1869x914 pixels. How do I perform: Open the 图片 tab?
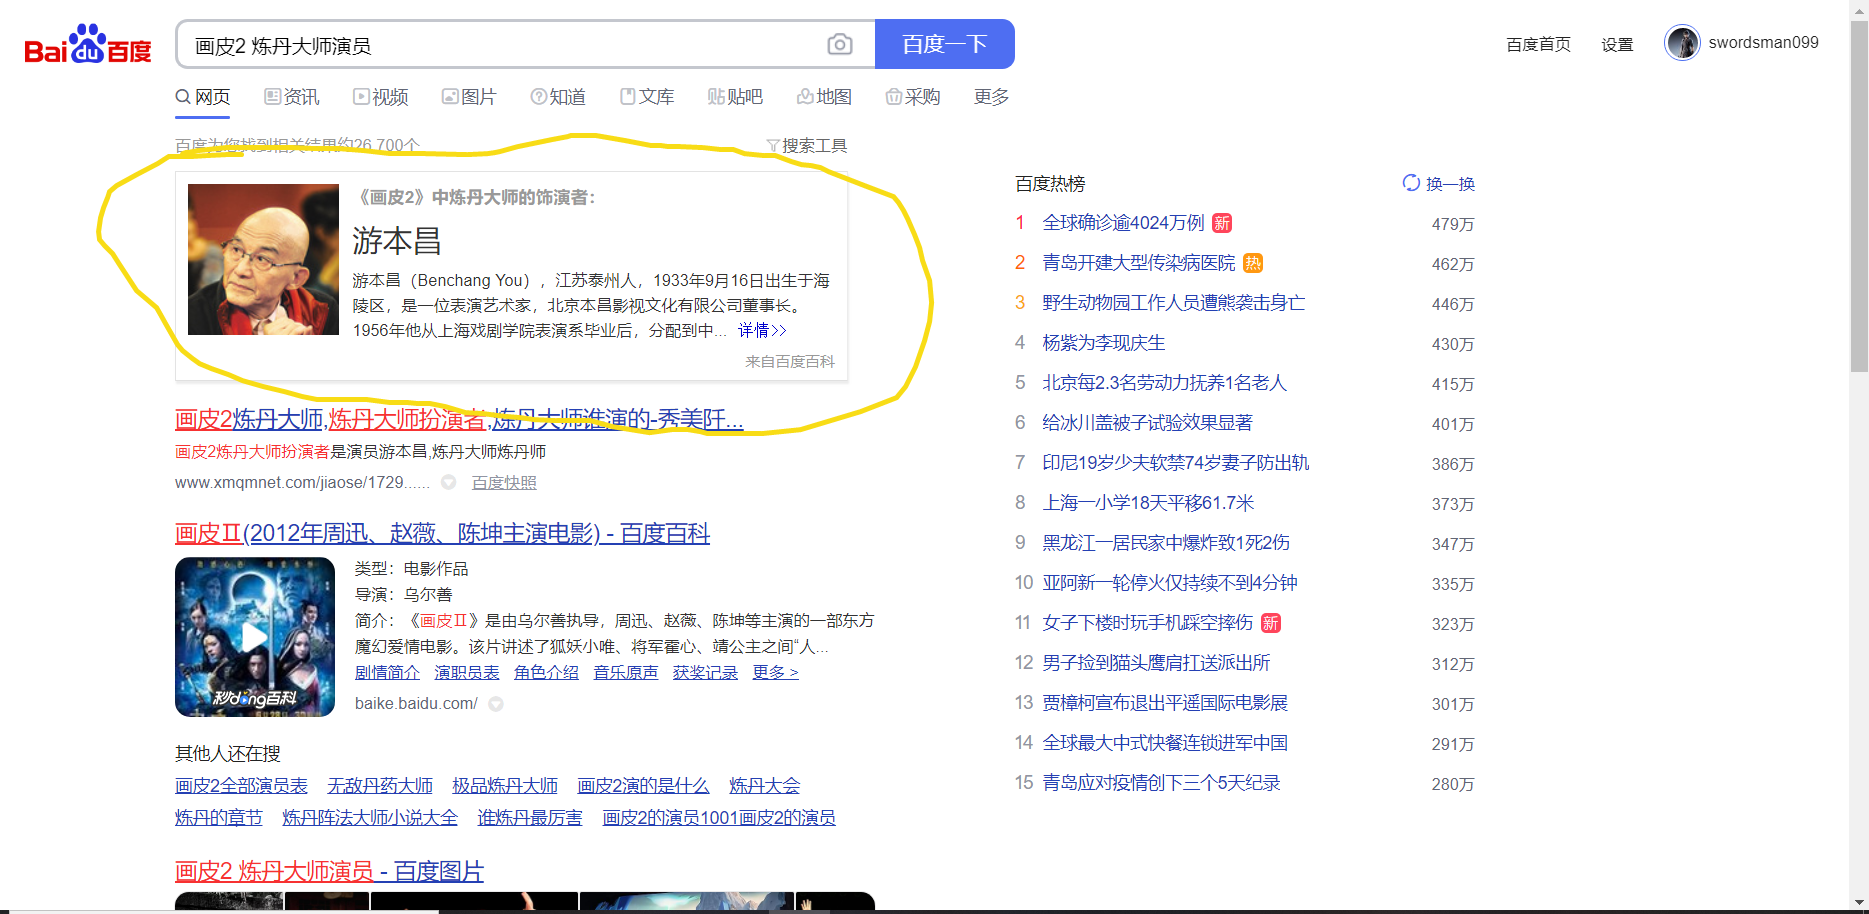click(x=469, y=97)
